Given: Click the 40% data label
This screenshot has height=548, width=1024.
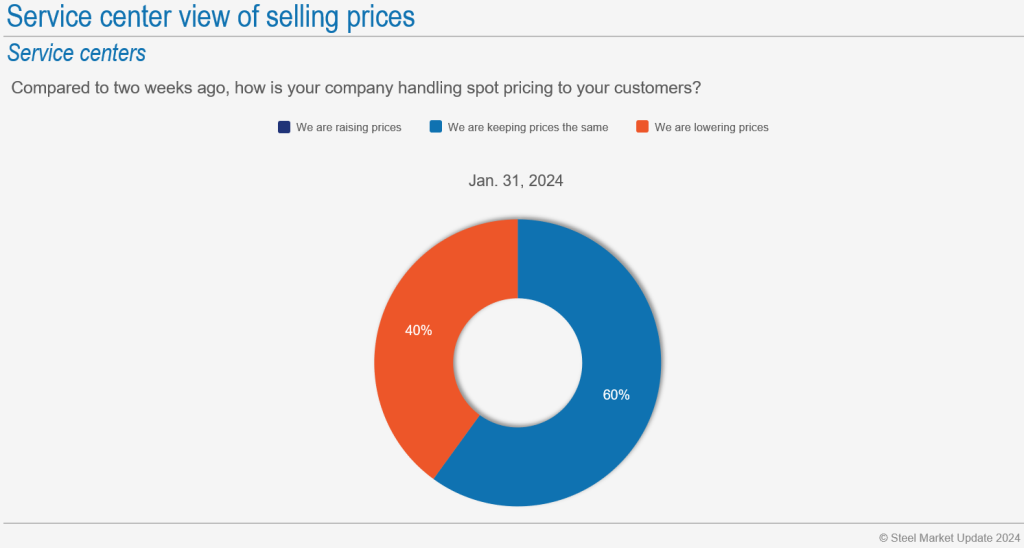Looking at the screenshot, I should [x=418, y=330].
